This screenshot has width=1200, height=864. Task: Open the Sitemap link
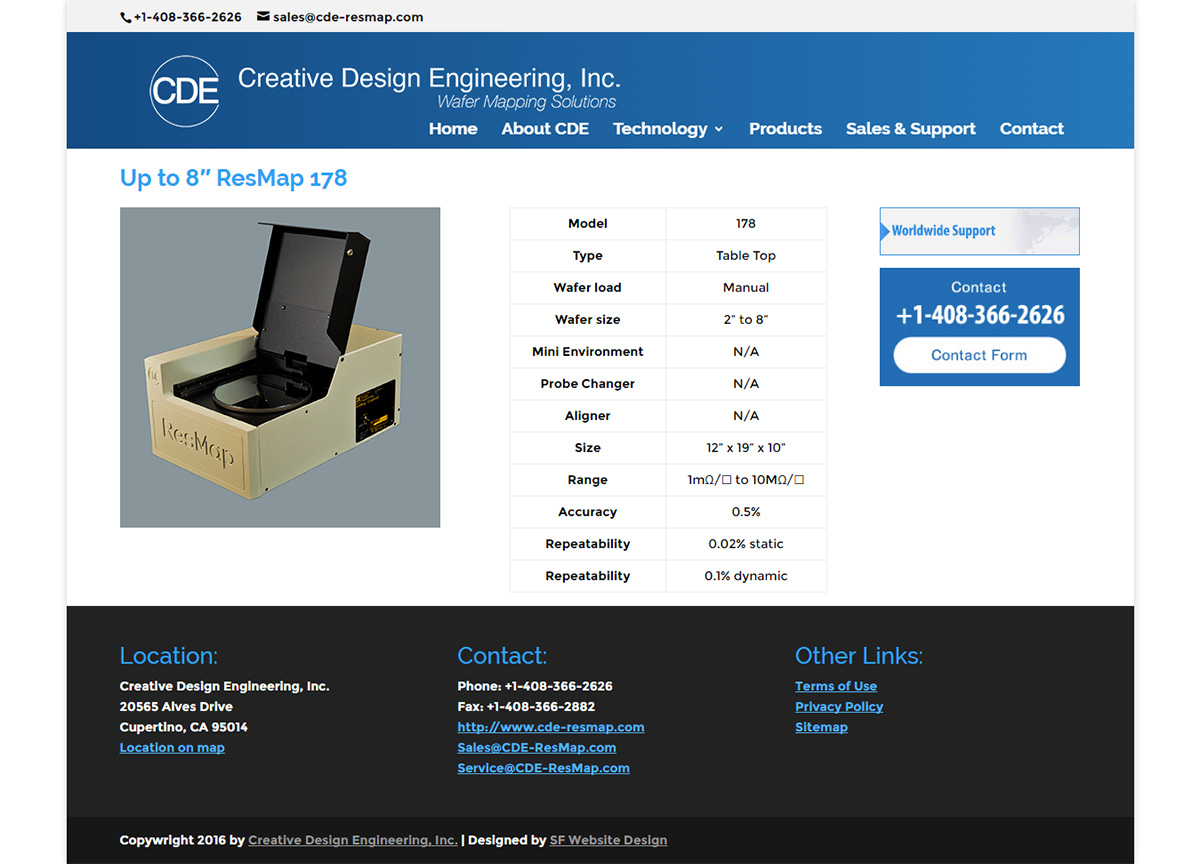821,727
